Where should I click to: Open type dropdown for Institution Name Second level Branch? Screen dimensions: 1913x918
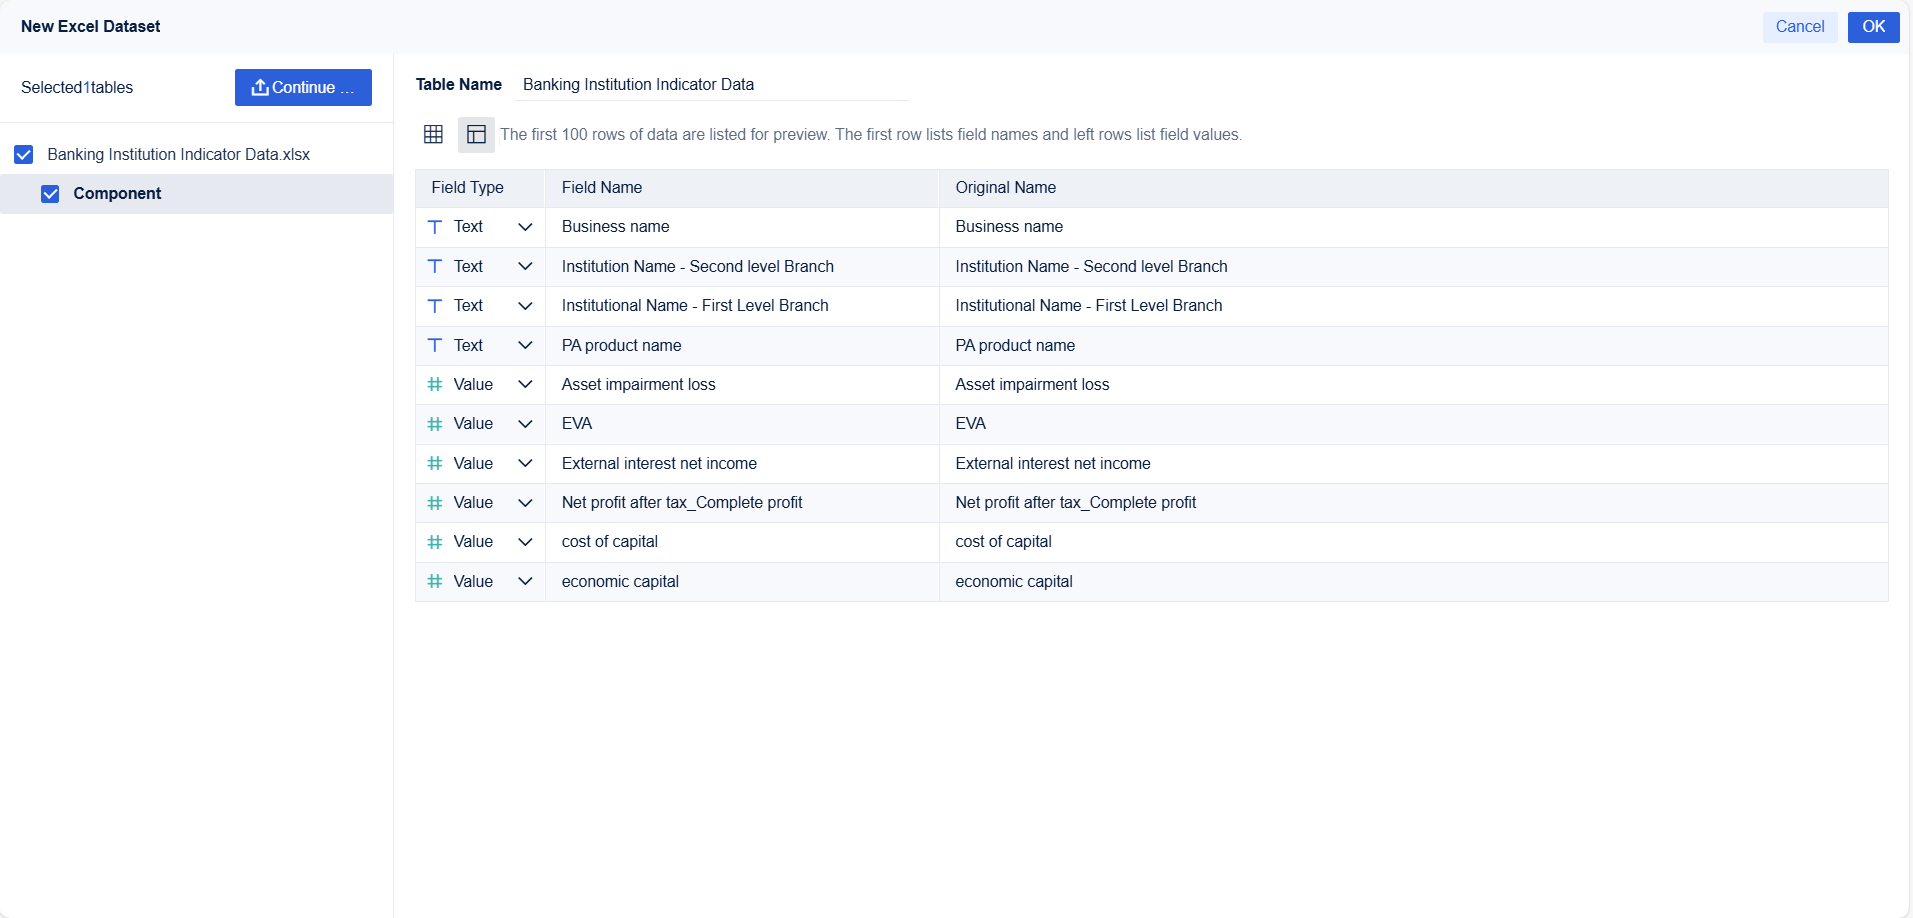(x=525, y=266)
